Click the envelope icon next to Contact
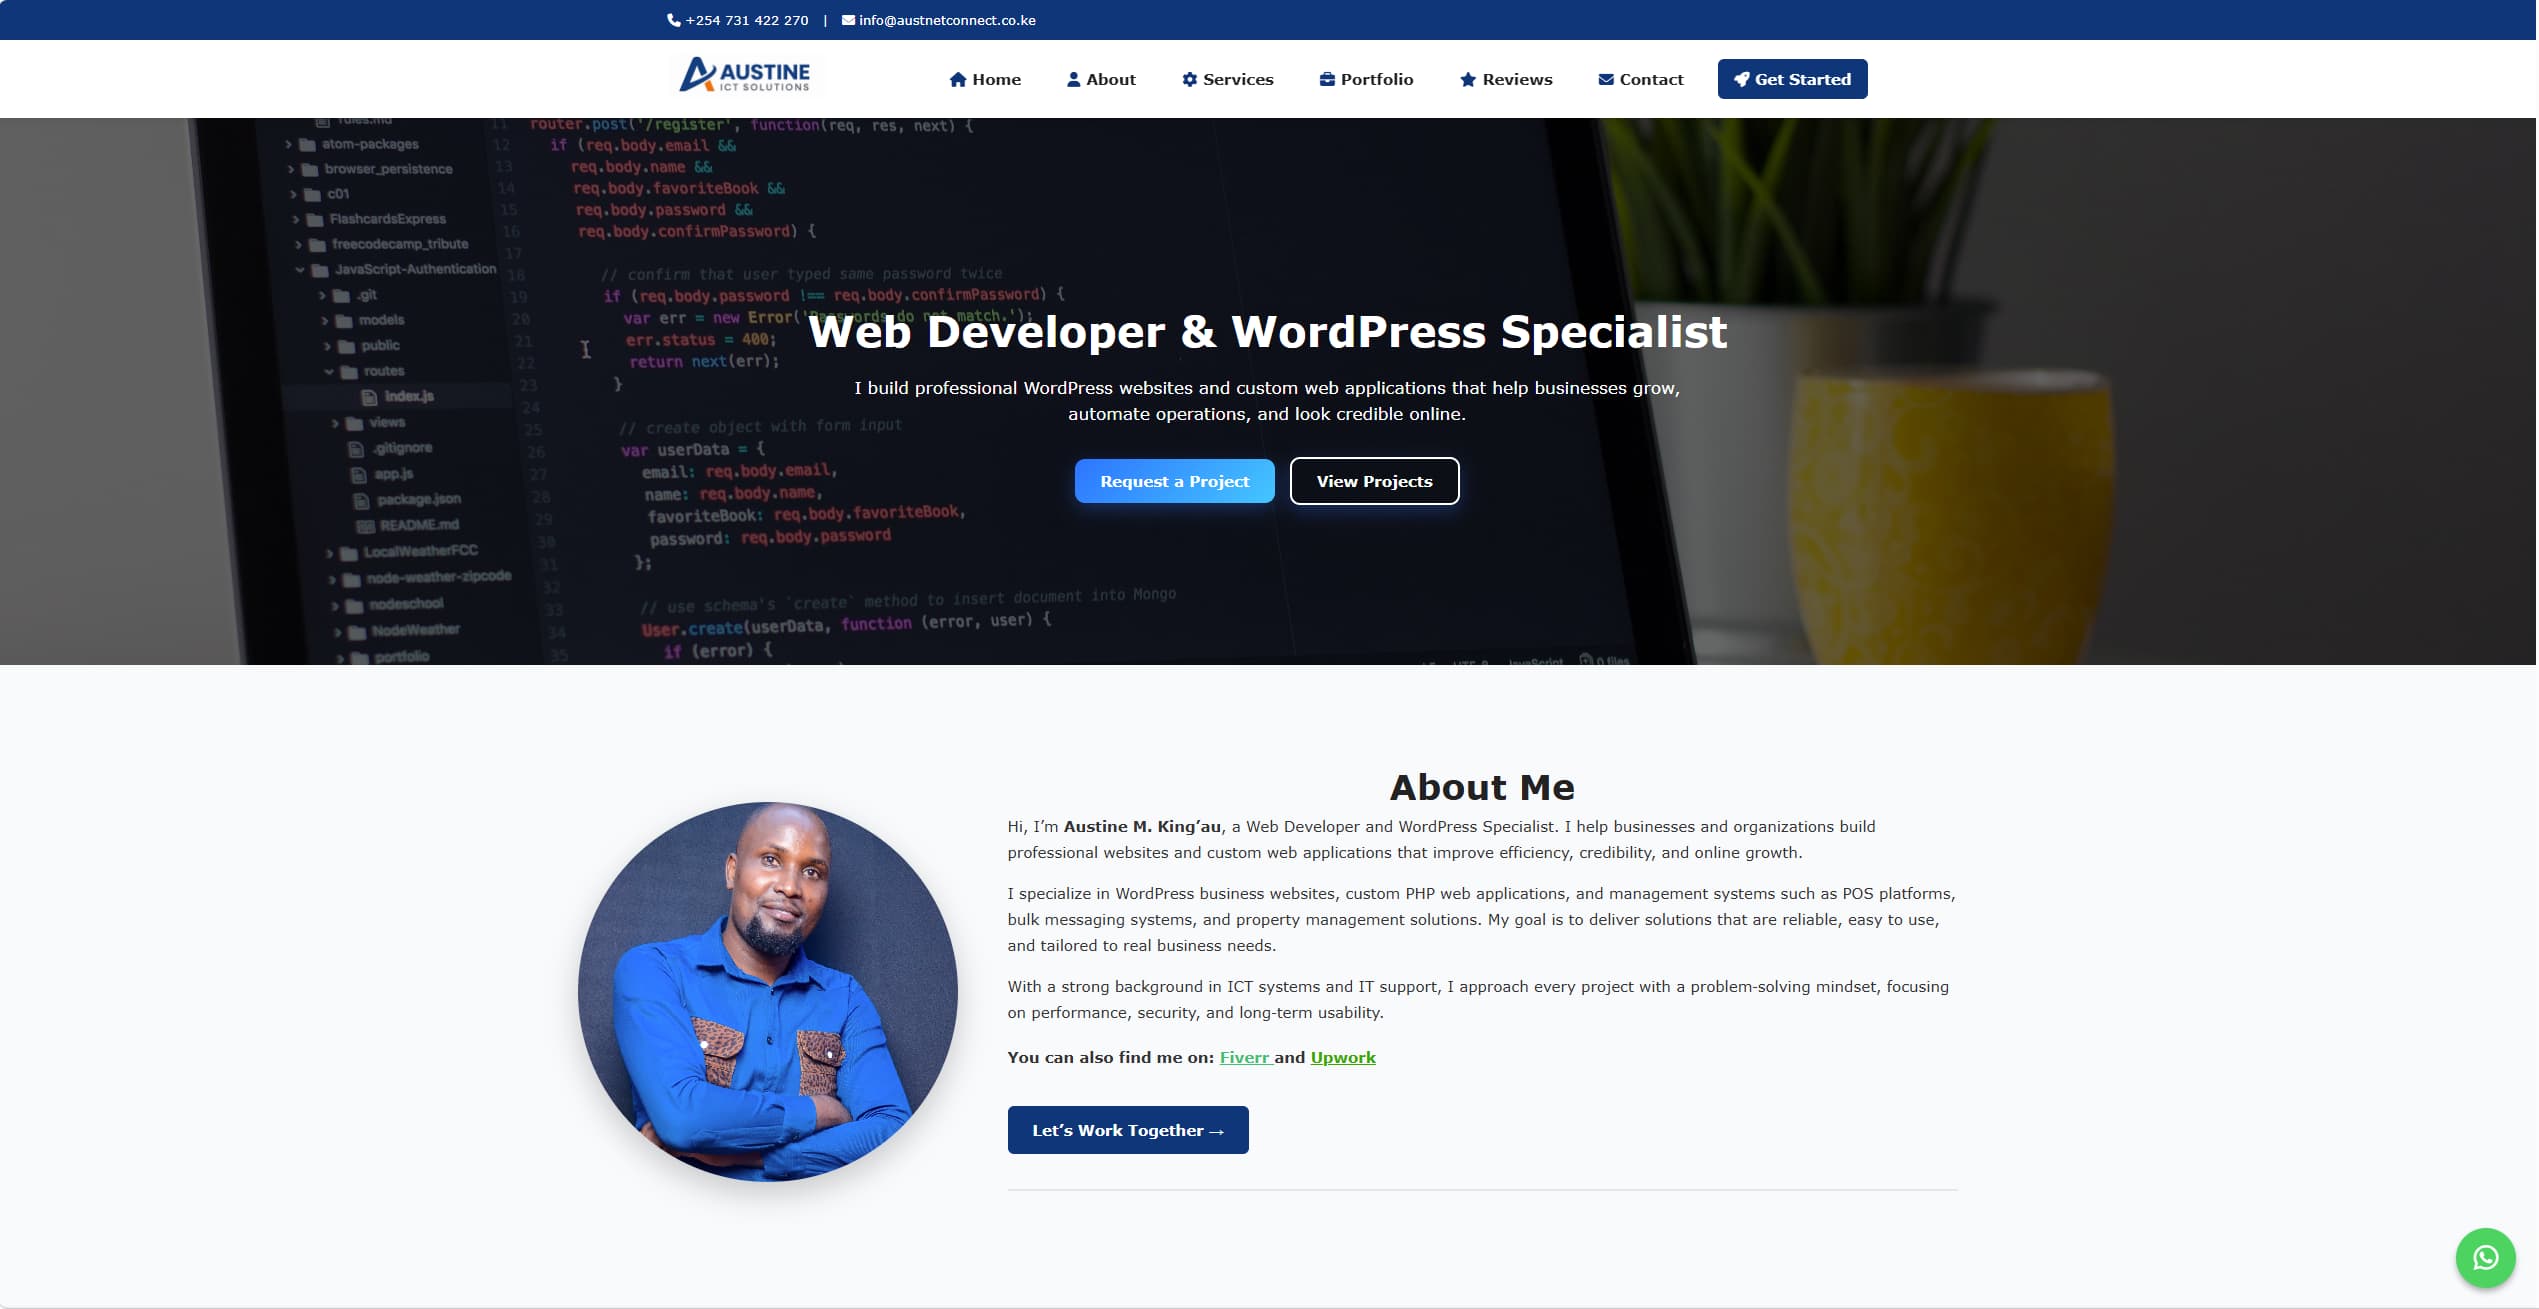Image resolution: width=2539 pixels, height=1309 pixels. (1606, 79)
